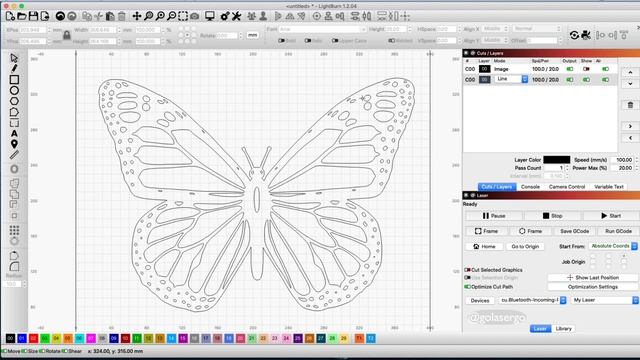
Task: Pick the blue 01 palette swatch
Action: pyautogui.click(x=22, y=338)
